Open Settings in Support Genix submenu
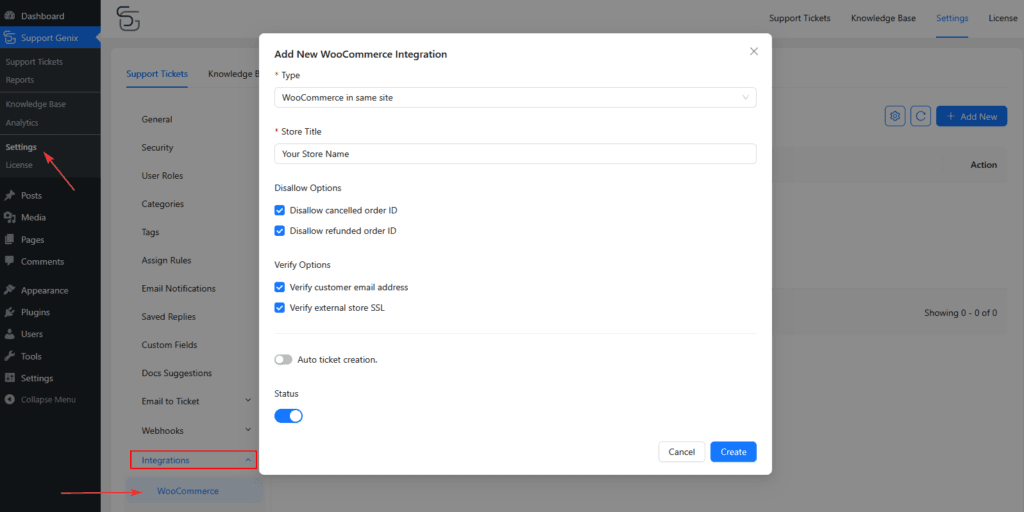Screen dimensions: 1024x512 coord(21,147)
